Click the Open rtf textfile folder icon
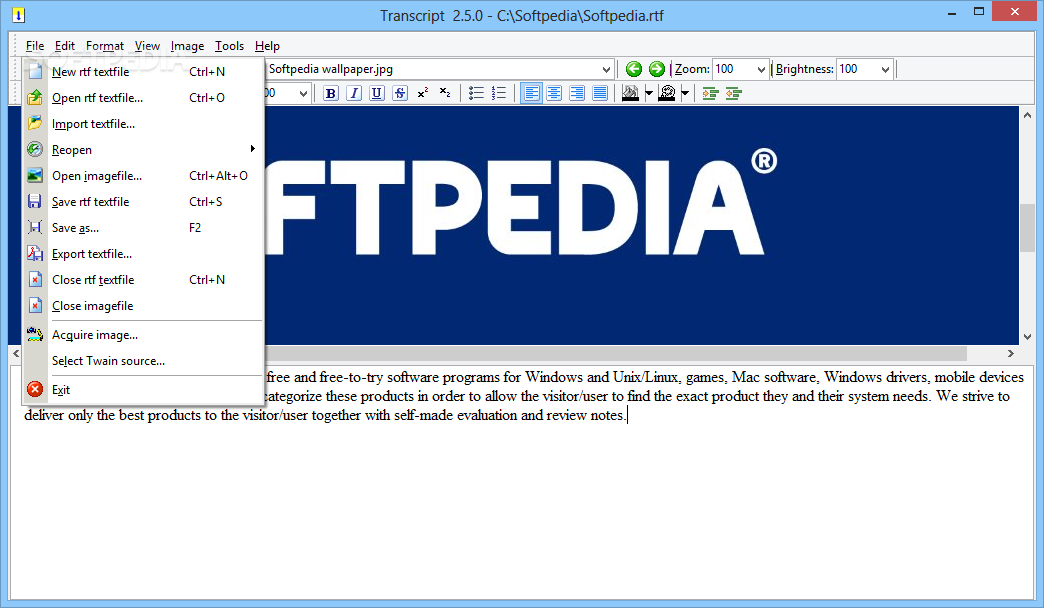This screenshot has width=1044, height=608. pos(35,97)
